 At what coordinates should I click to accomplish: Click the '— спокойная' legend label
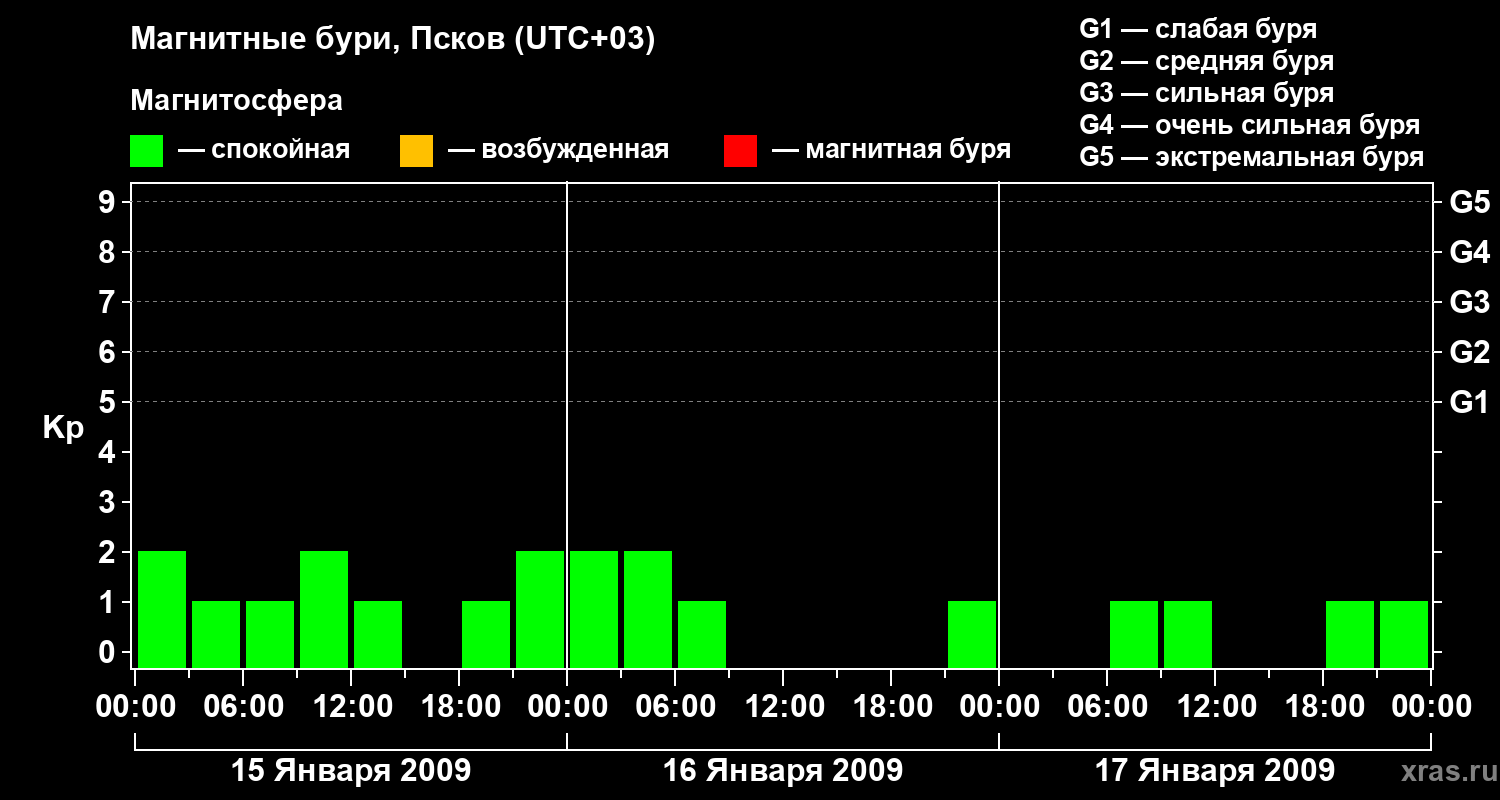264,151
